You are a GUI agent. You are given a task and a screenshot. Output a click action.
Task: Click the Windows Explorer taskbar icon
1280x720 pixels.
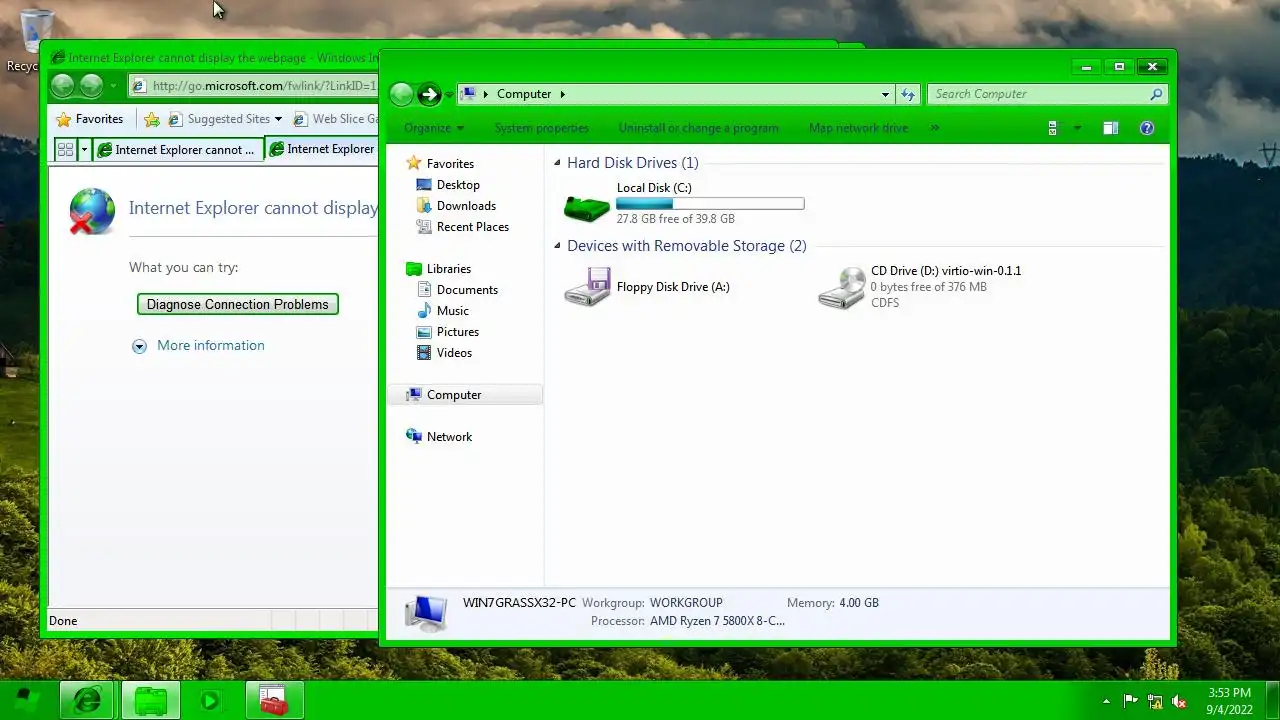(x=151, y=700)
